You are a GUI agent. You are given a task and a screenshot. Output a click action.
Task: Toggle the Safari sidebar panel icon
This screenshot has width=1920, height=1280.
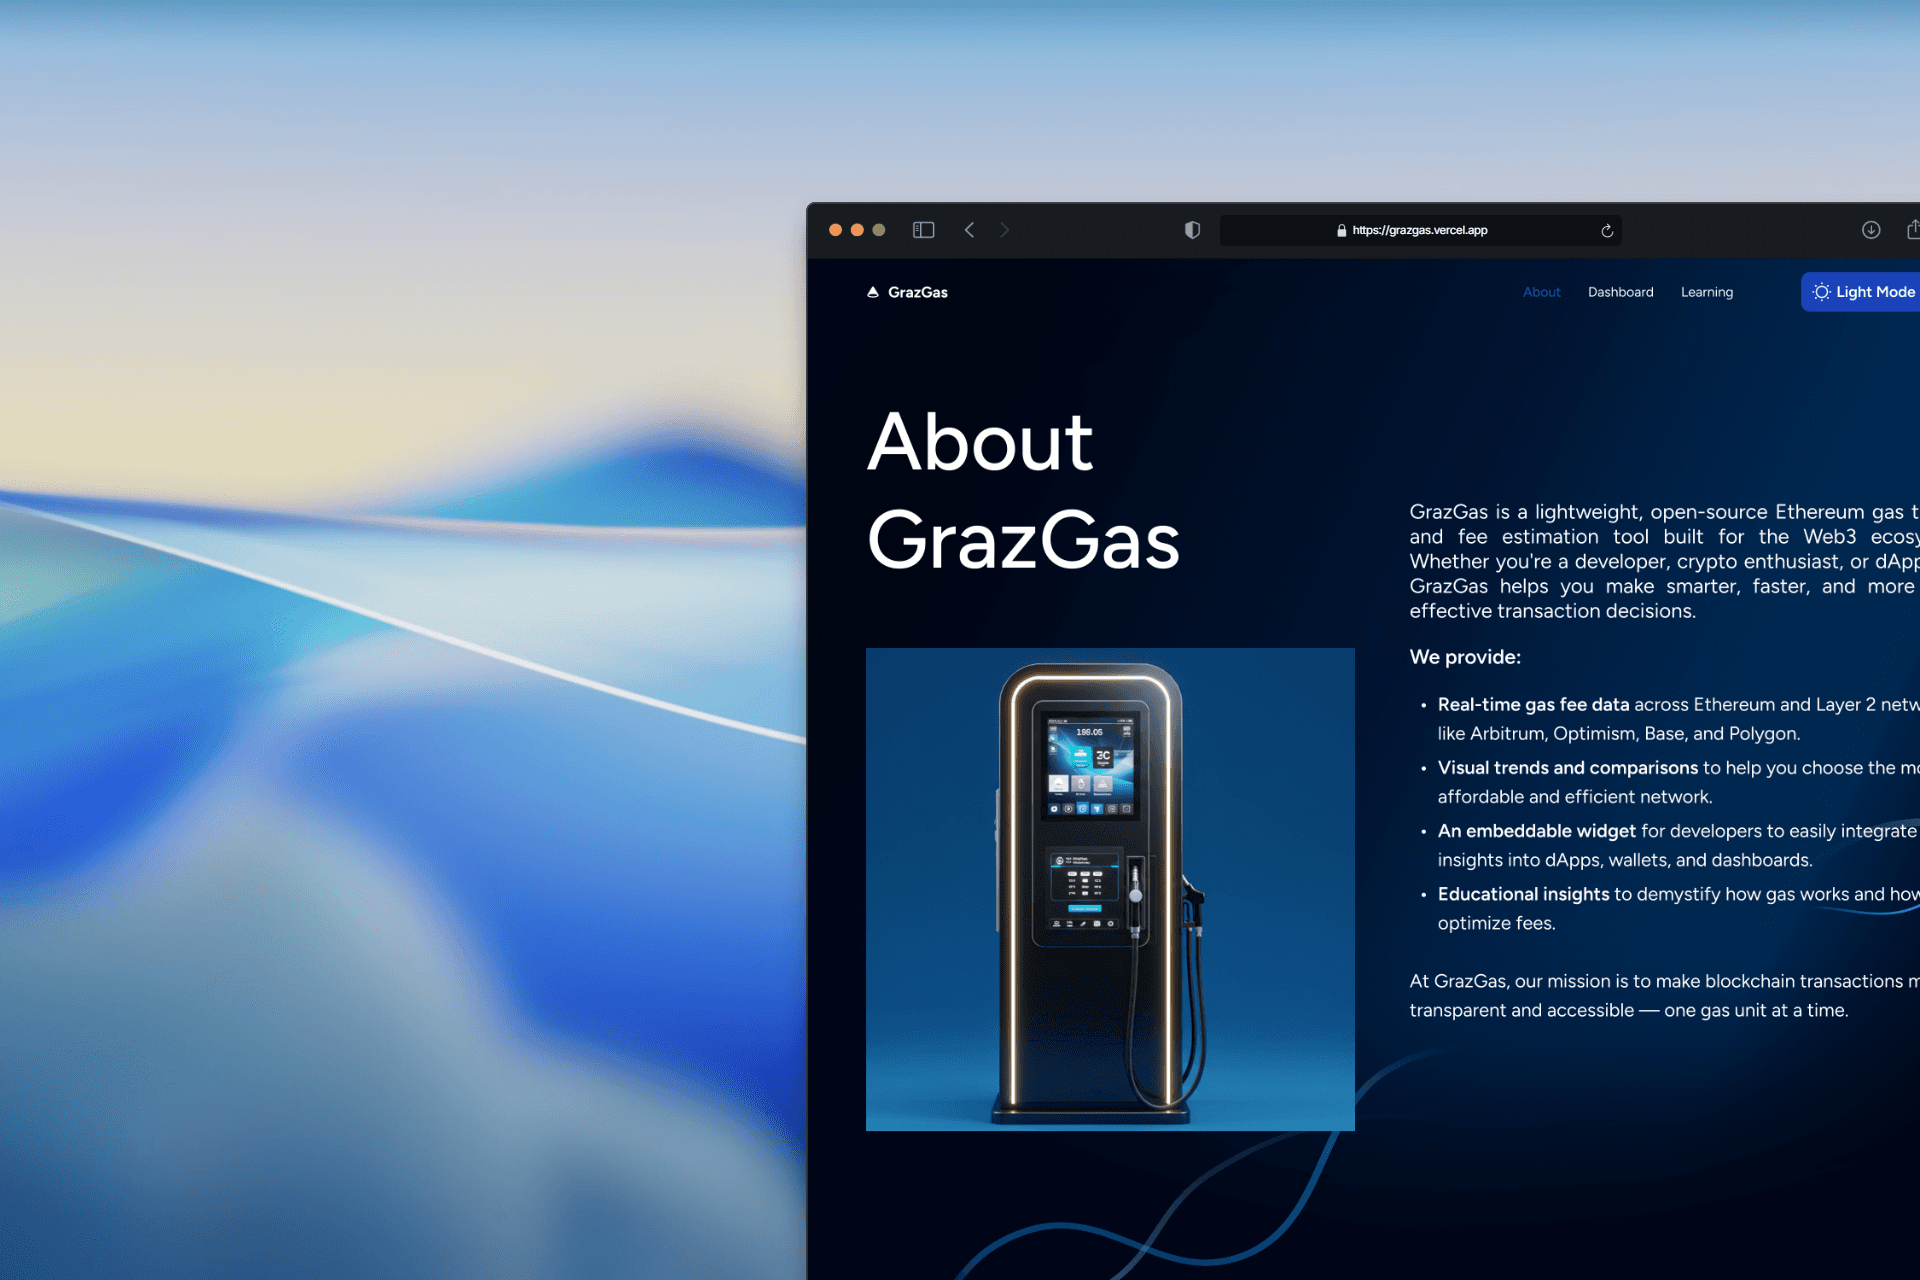click(923, 230)
